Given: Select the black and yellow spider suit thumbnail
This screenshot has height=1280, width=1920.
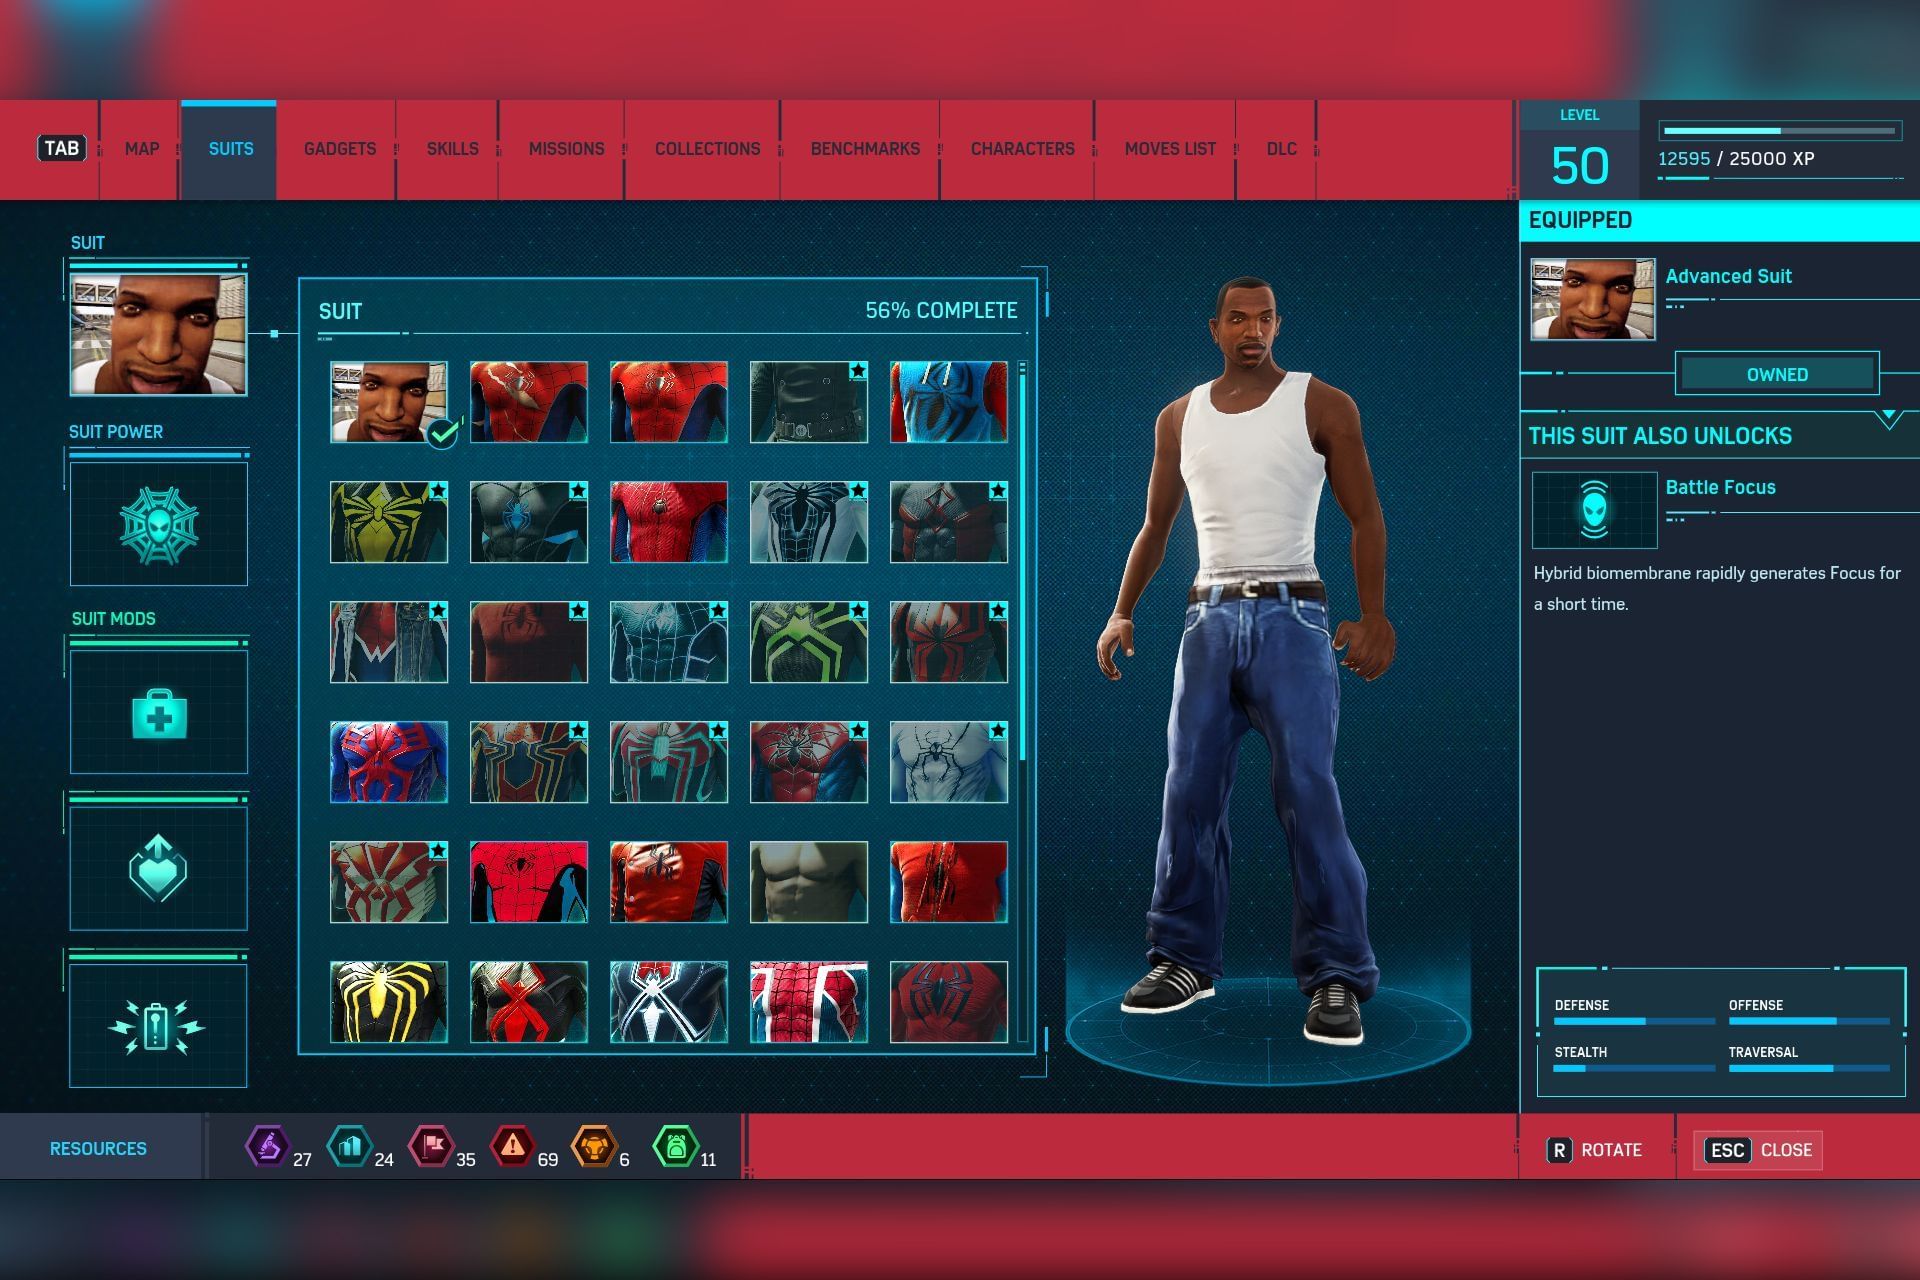Looking at the screenshot, I should click(389, 1002).
